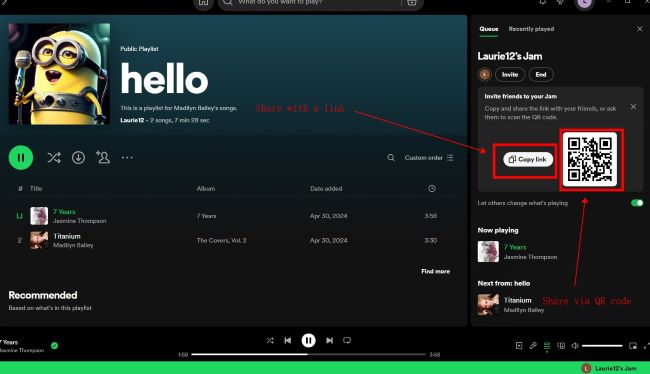Switch to the Recently played tab
This screenshot has height=374, width=650.
pos(531,29)
